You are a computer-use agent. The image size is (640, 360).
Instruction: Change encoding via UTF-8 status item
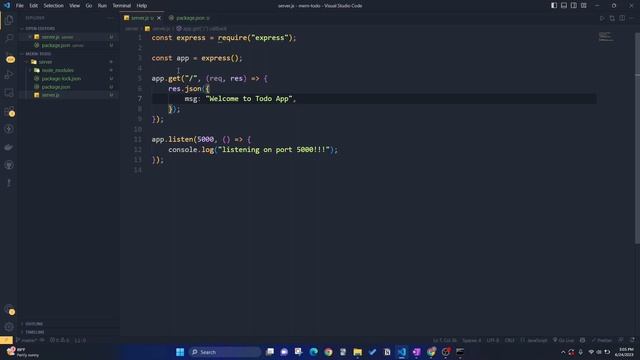tap(493, 340)
